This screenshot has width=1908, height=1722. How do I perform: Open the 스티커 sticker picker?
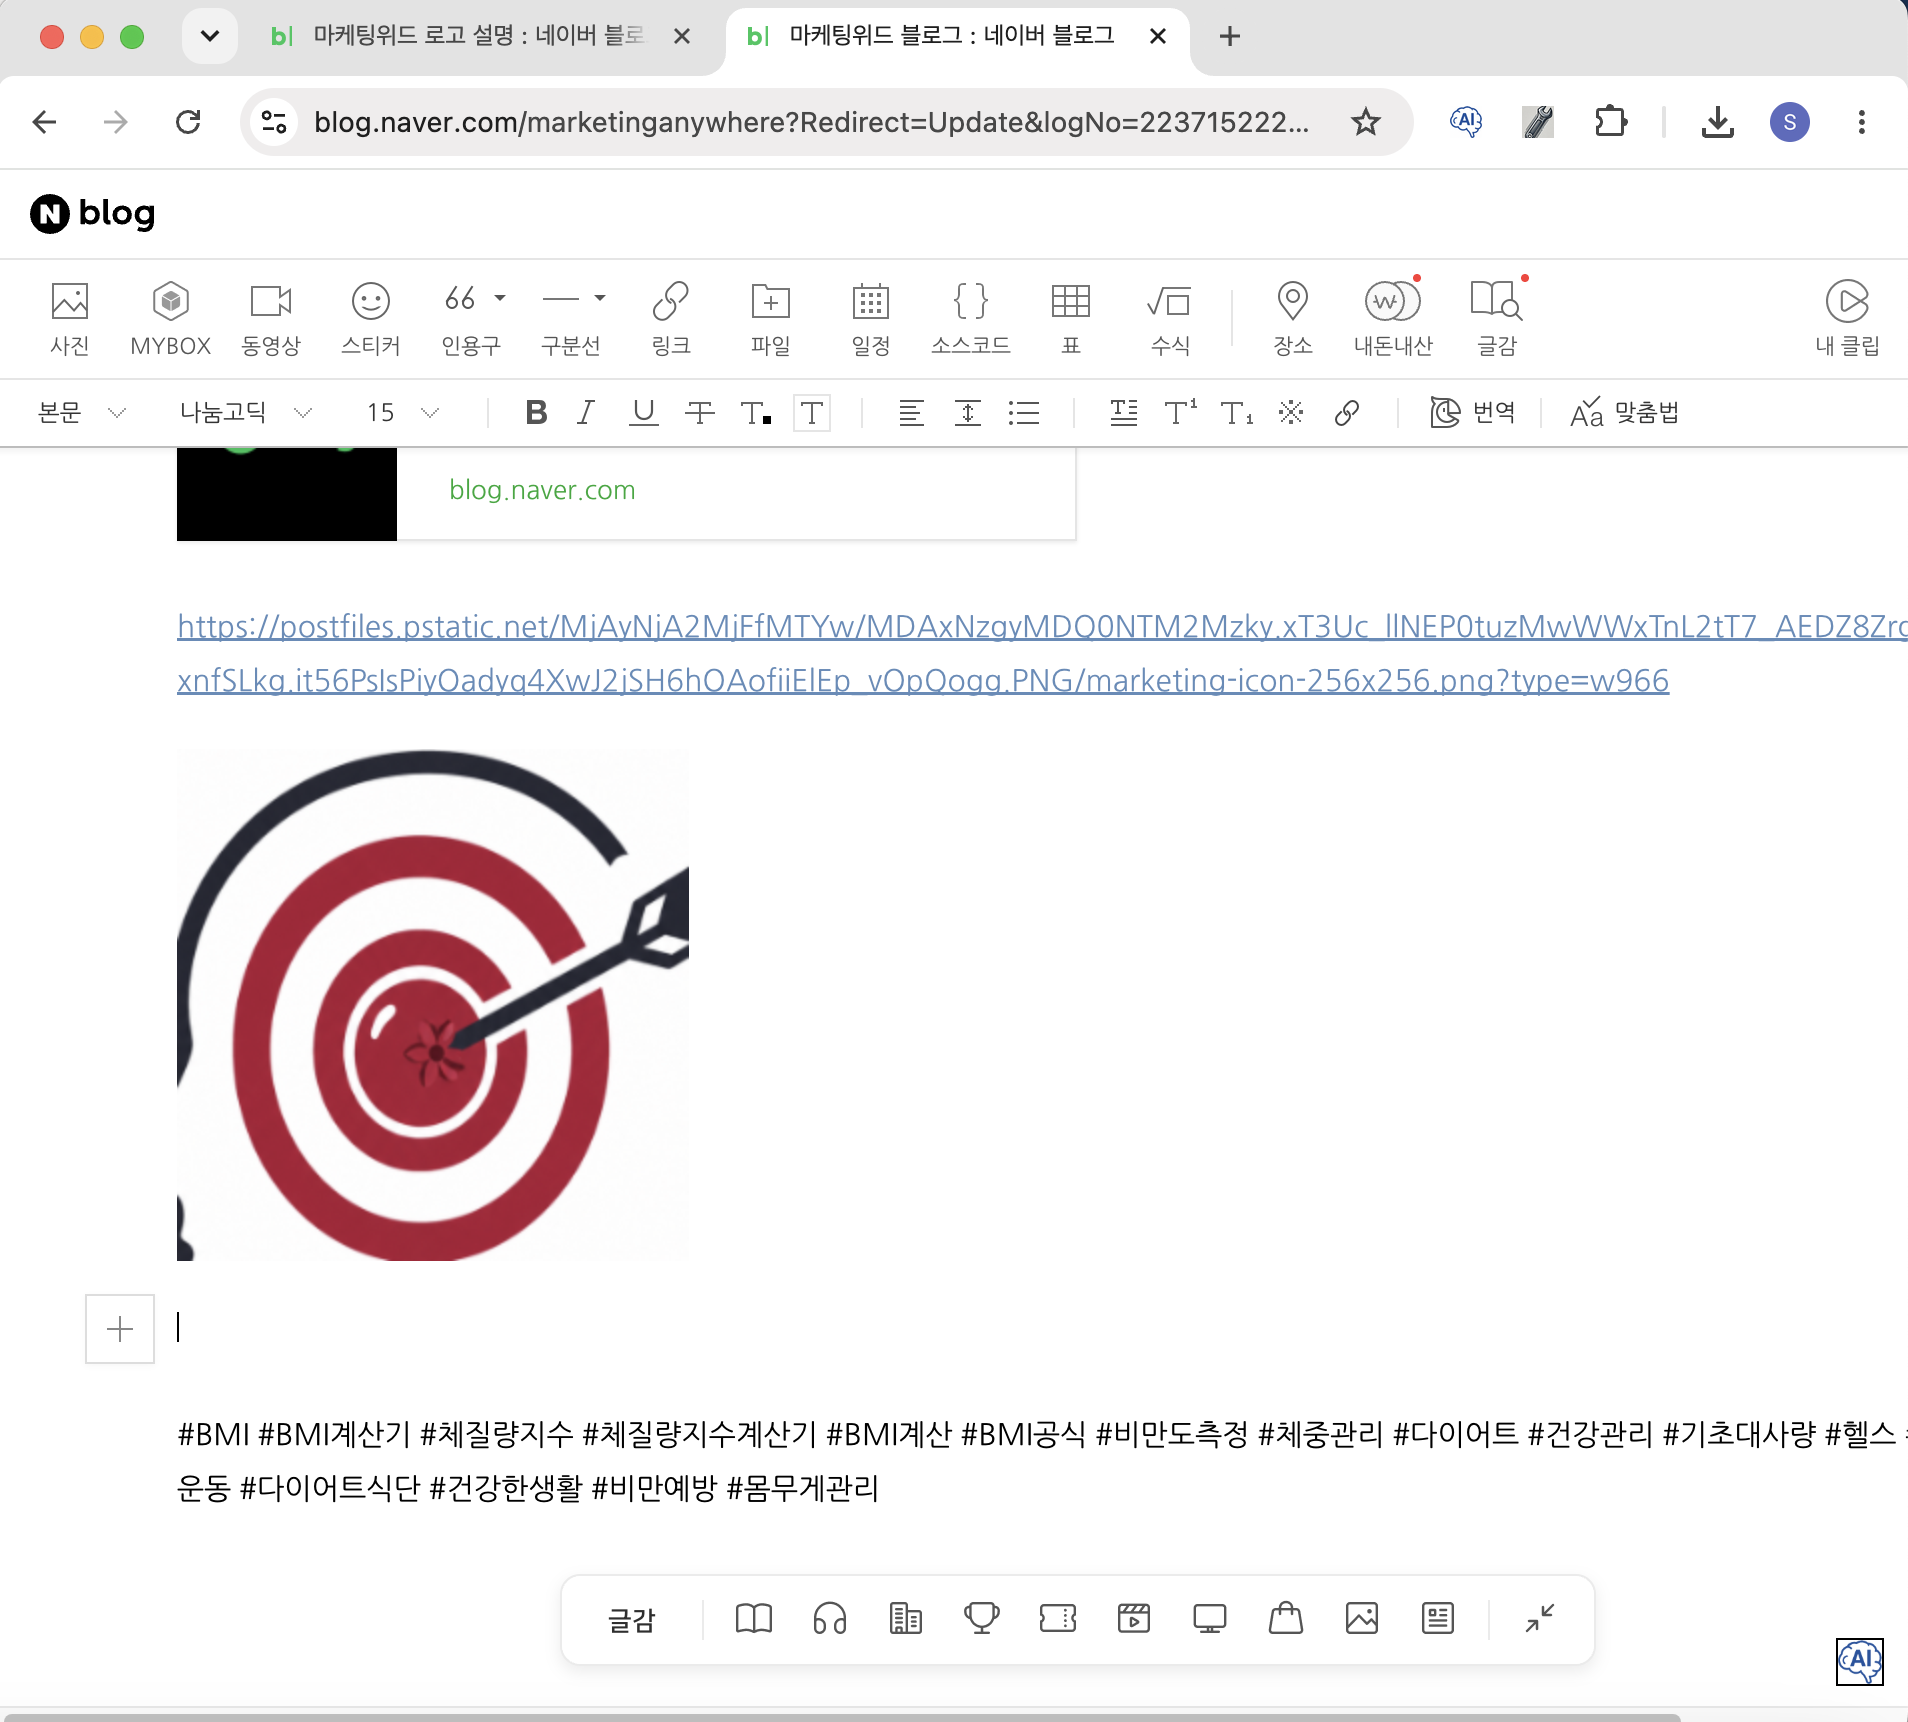tap(371, 318)
